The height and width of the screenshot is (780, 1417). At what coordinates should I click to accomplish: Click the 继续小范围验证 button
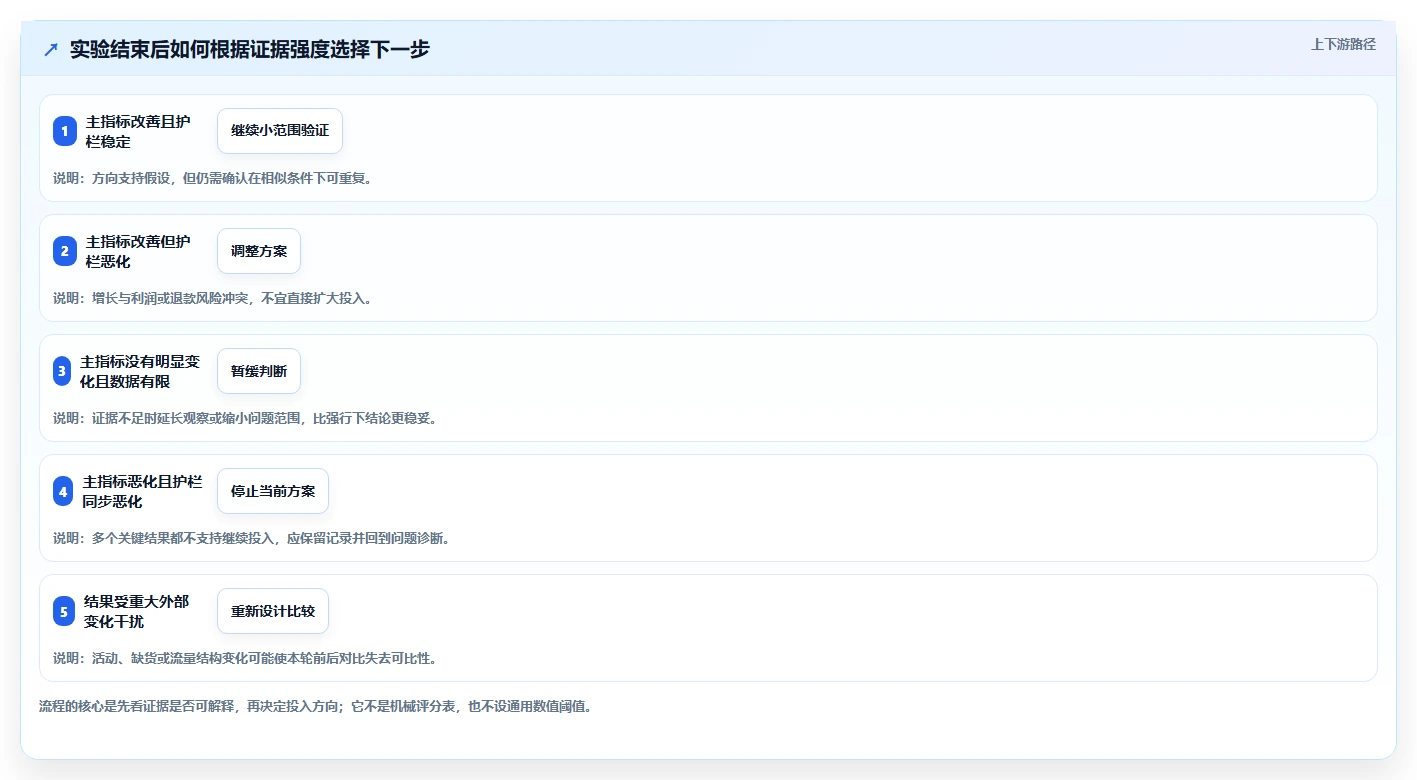click(280, 131)
